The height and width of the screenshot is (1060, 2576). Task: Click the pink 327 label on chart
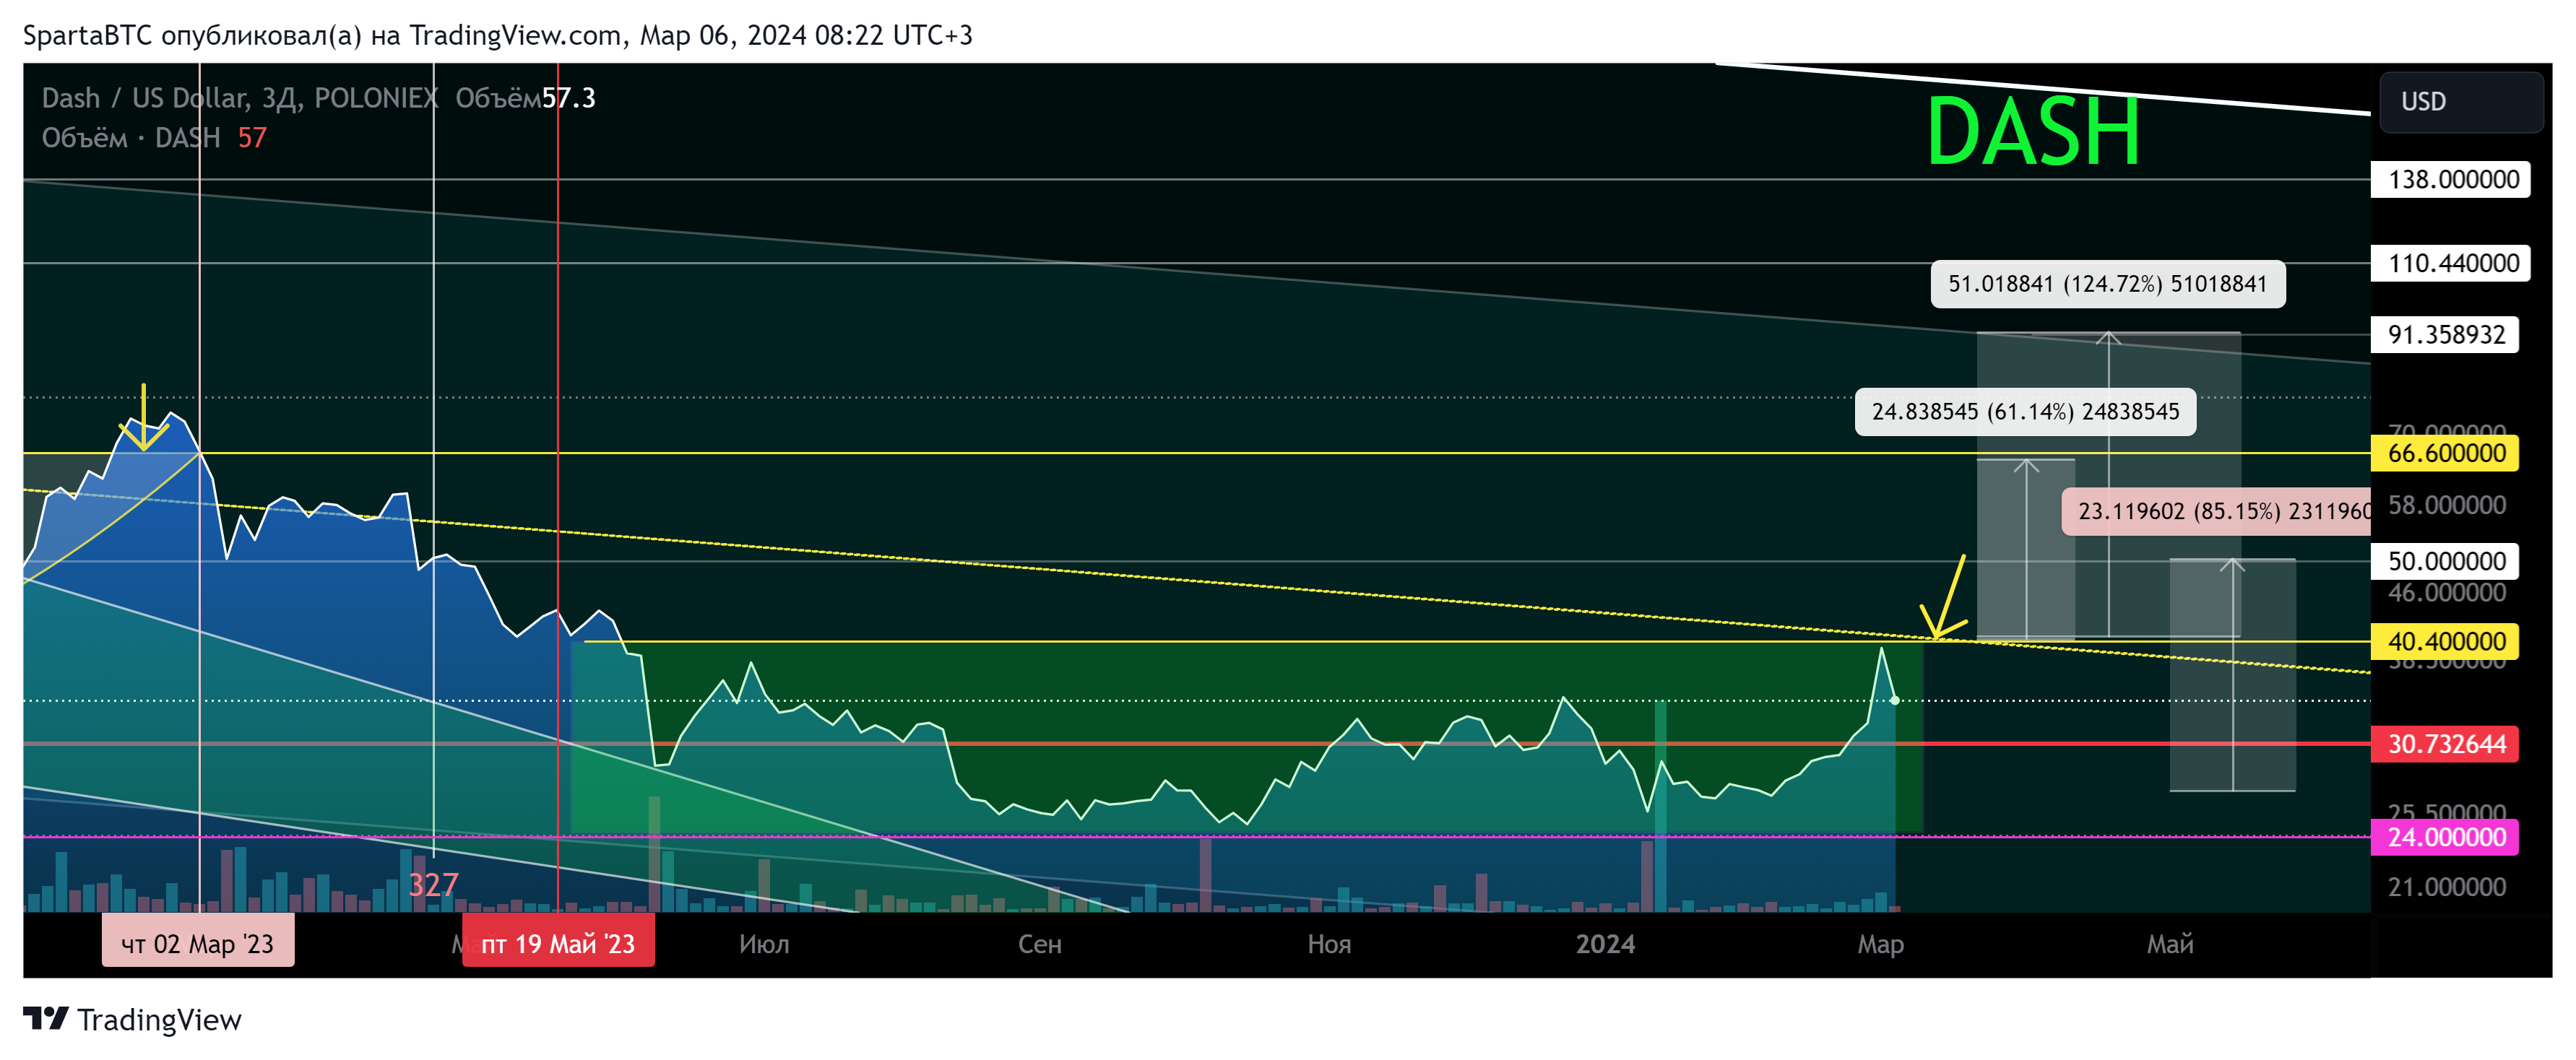point(433,884)
